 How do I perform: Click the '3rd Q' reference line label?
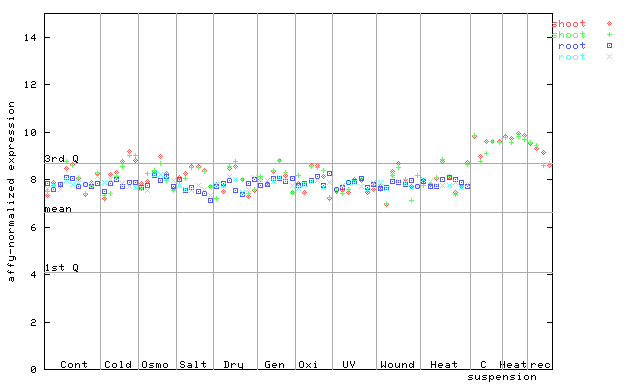[x=61, y=158]
